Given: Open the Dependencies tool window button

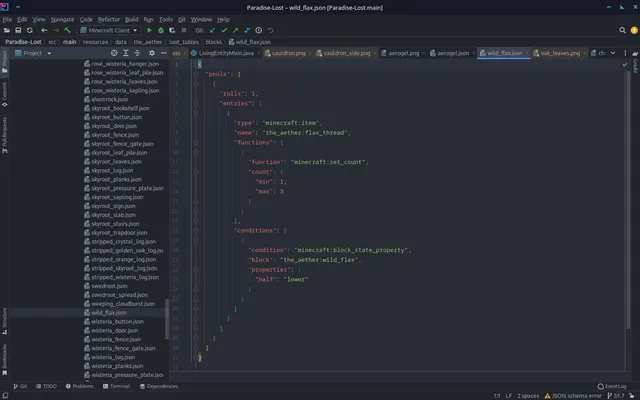Looking at the screenshot, I should click(x=159, y=386).
